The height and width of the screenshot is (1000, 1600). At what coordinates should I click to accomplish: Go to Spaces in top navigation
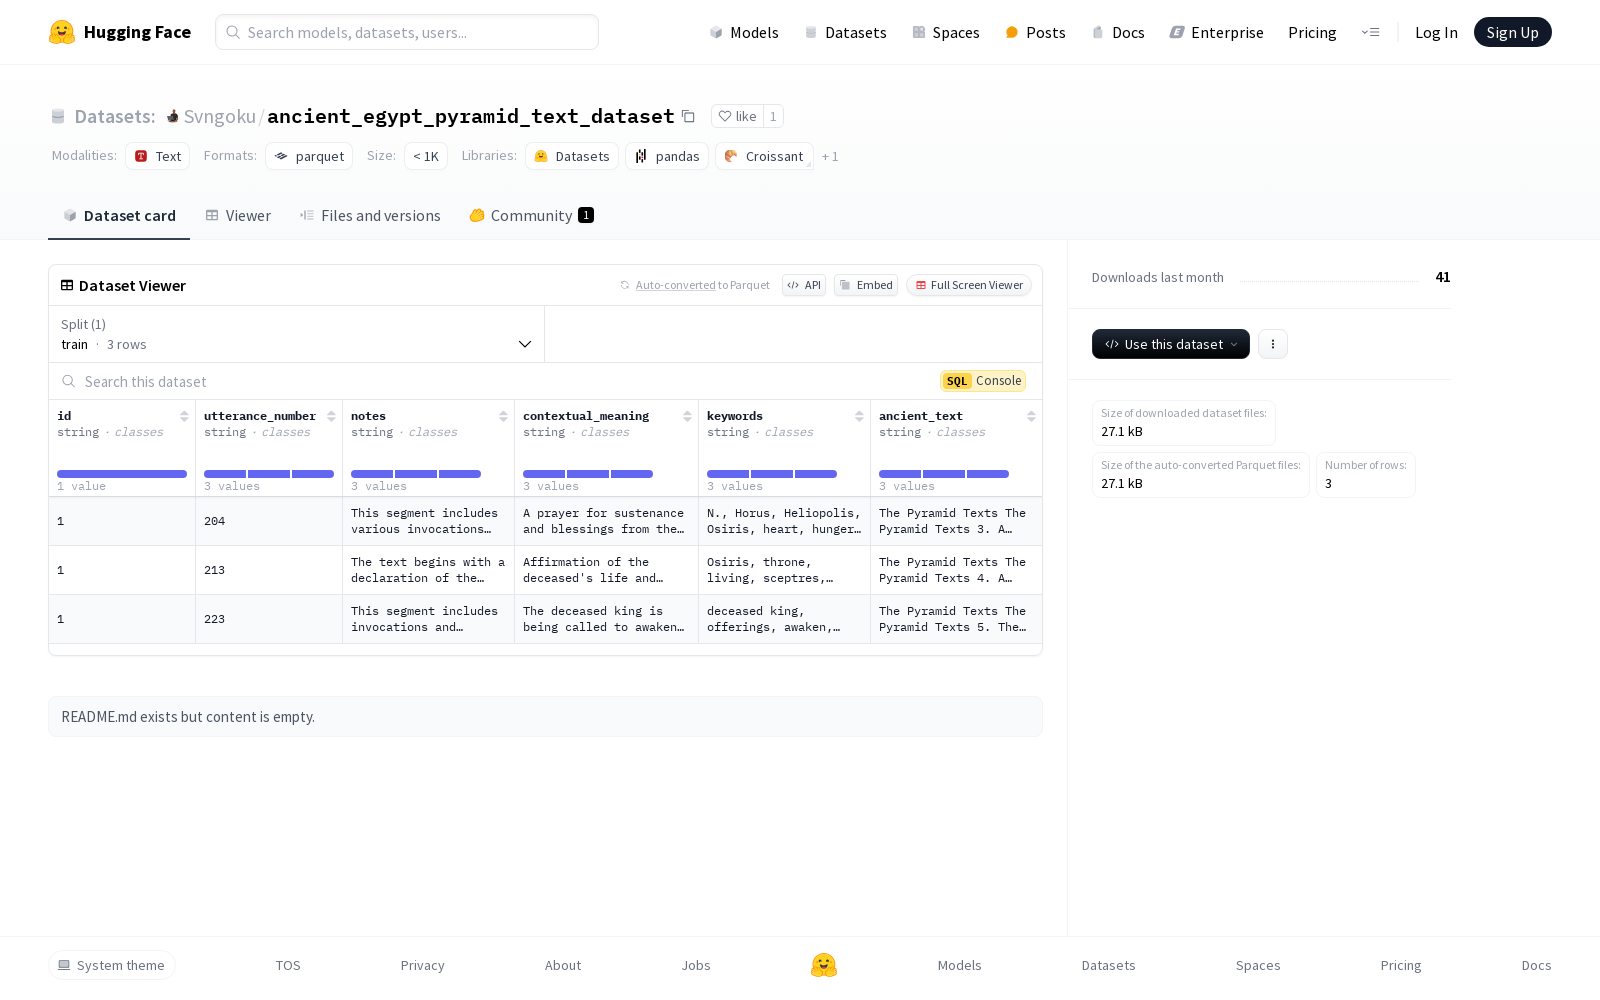945,32
